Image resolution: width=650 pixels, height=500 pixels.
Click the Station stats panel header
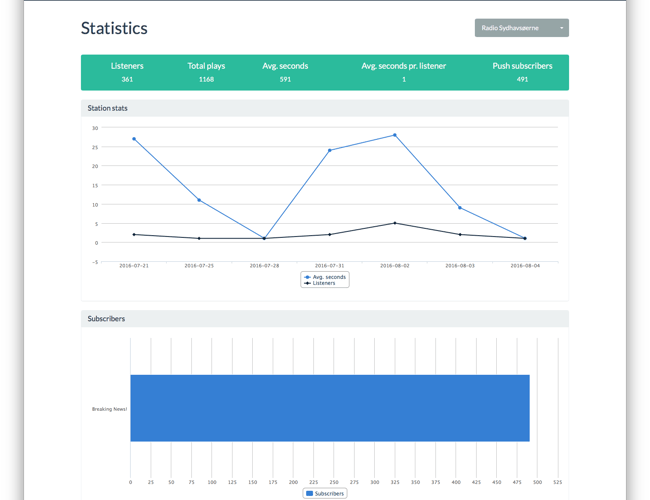[x=324, y=108]
